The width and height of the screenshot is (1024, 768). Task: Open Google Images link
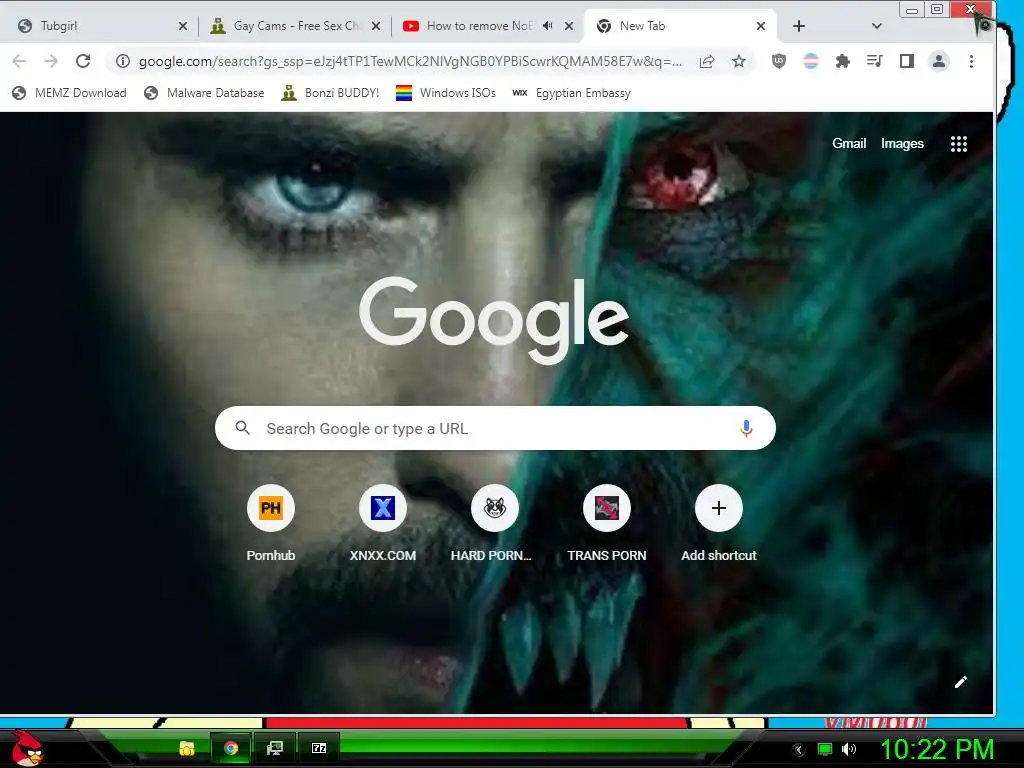pyautogui.click(x=902, y=144)
